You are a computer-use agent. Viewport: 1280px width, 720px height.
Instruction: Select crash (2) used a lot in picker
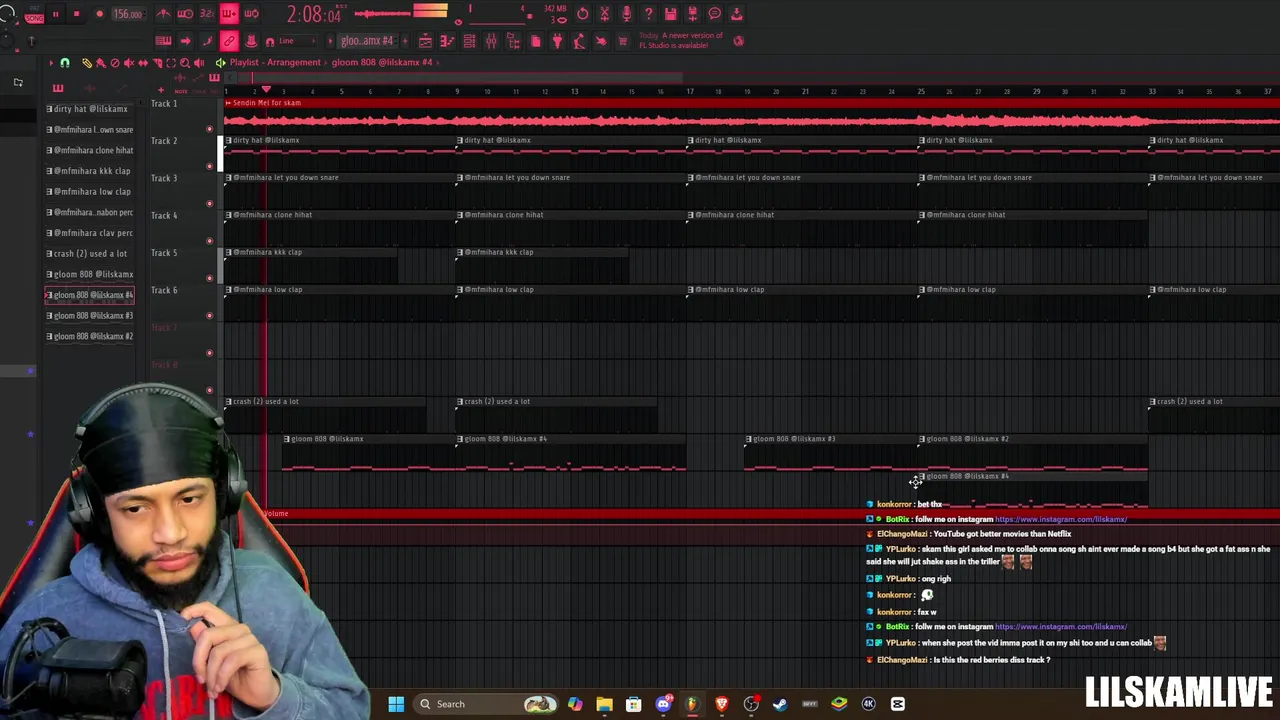point(88,253)
